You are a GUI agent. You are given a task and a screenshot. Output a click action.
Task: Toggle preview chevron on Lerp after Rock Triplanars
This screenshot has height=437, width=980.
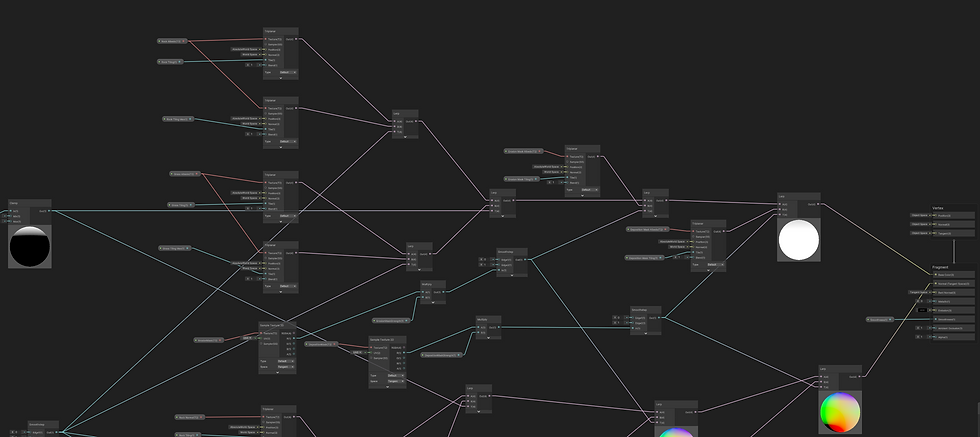click(x=405, y=137)
